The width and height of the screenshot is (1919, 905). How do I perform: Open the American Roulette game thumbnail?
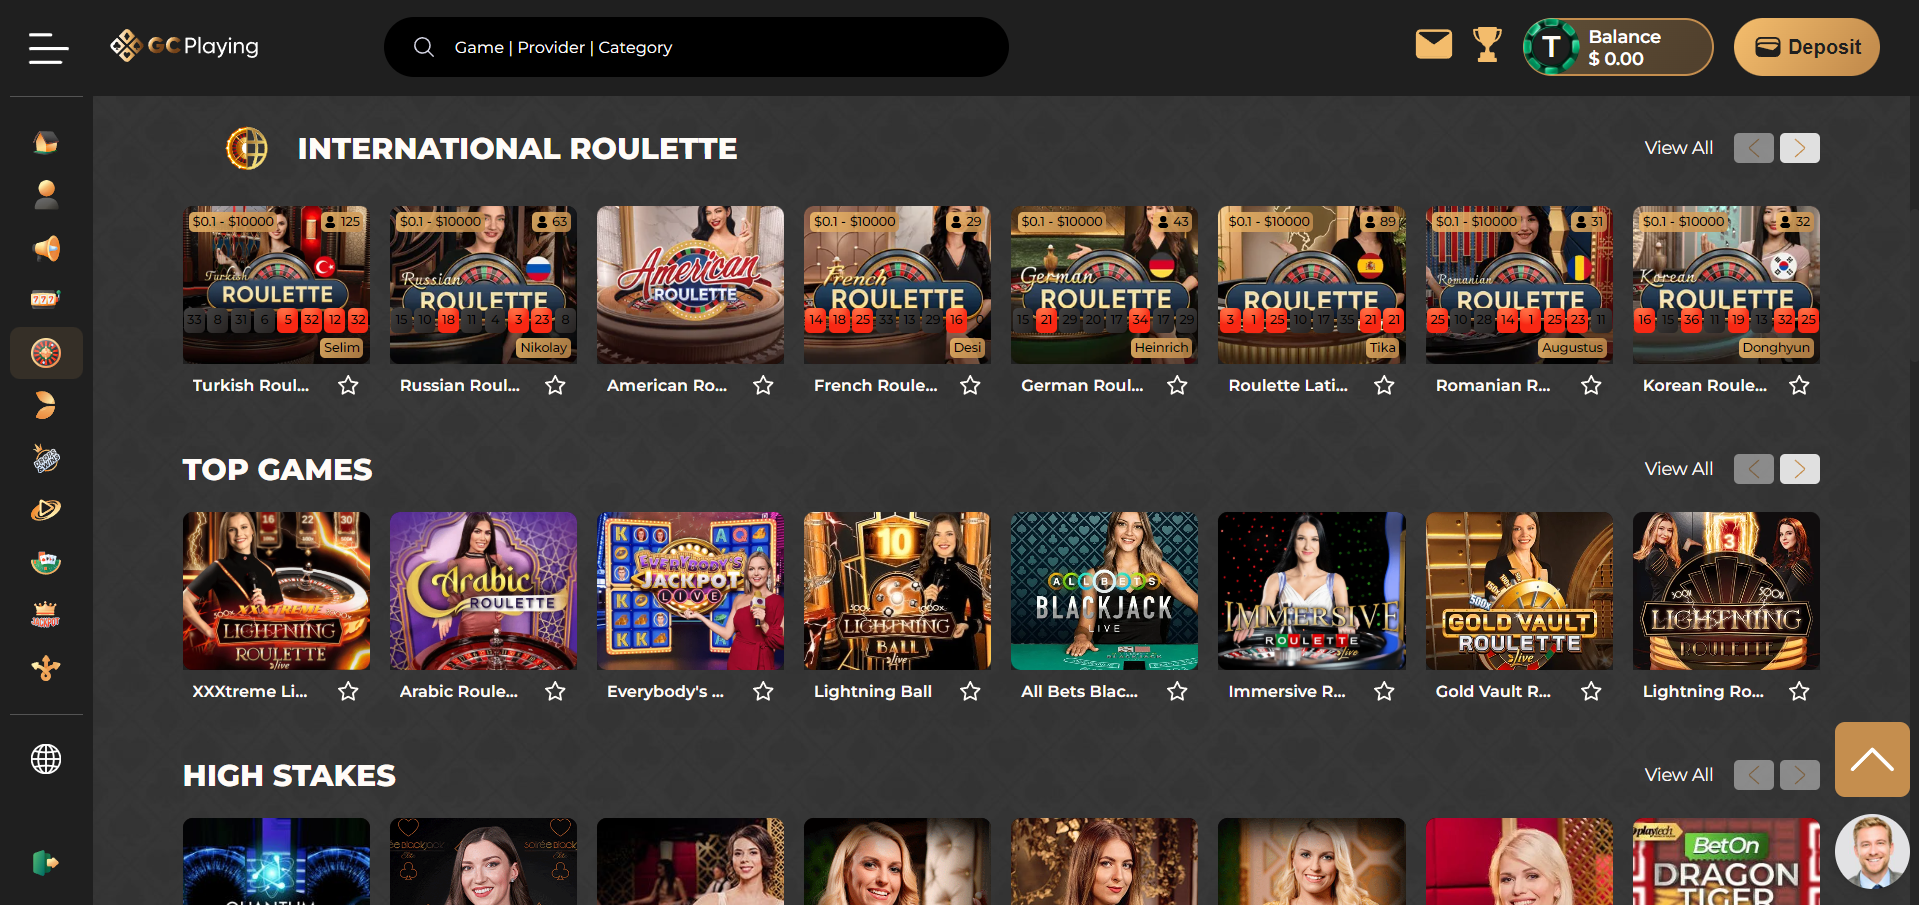(690, 285)
